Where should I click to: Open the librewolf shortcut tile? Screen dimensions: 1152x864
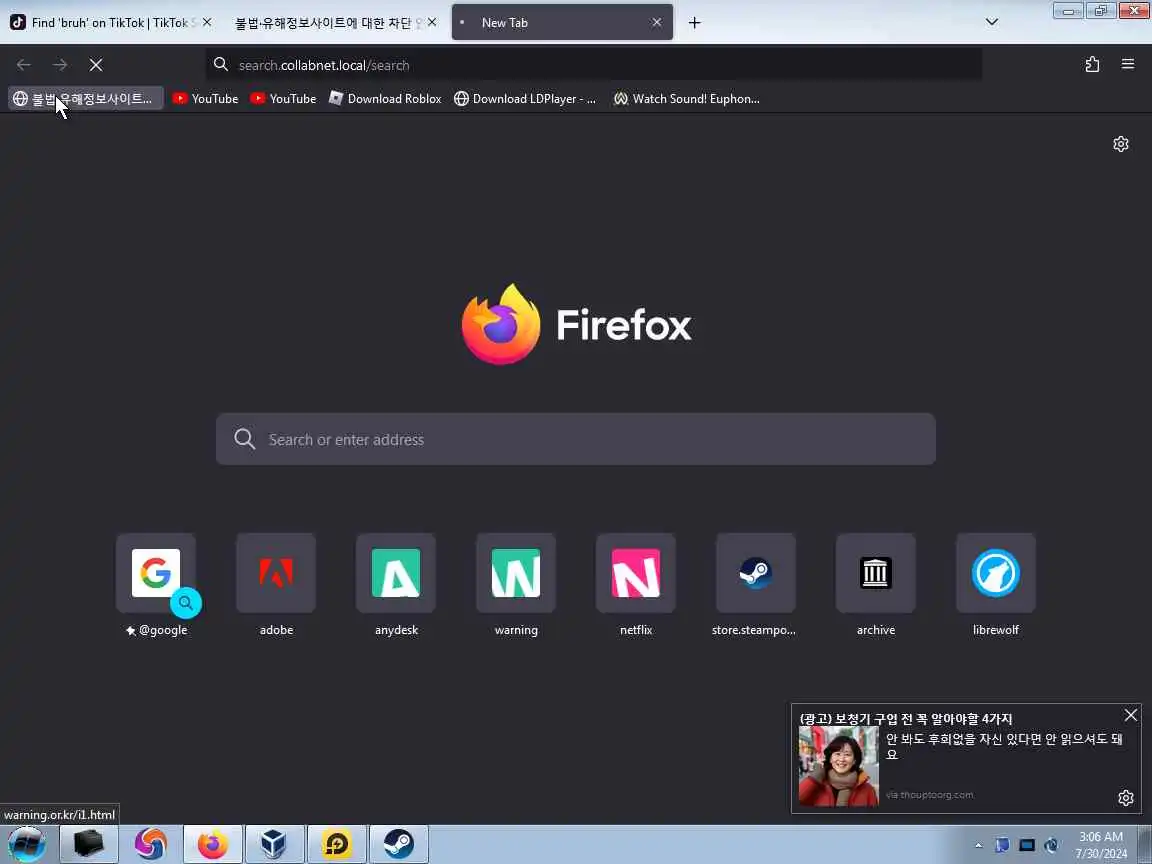(x=996, y=585)
